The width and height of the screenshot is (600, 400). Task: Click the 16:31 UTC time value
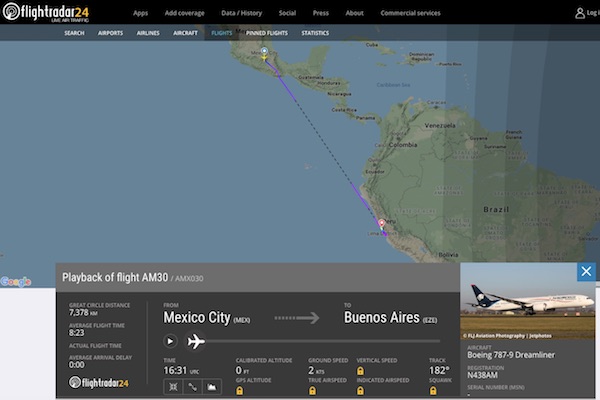(x=181, y=371)
